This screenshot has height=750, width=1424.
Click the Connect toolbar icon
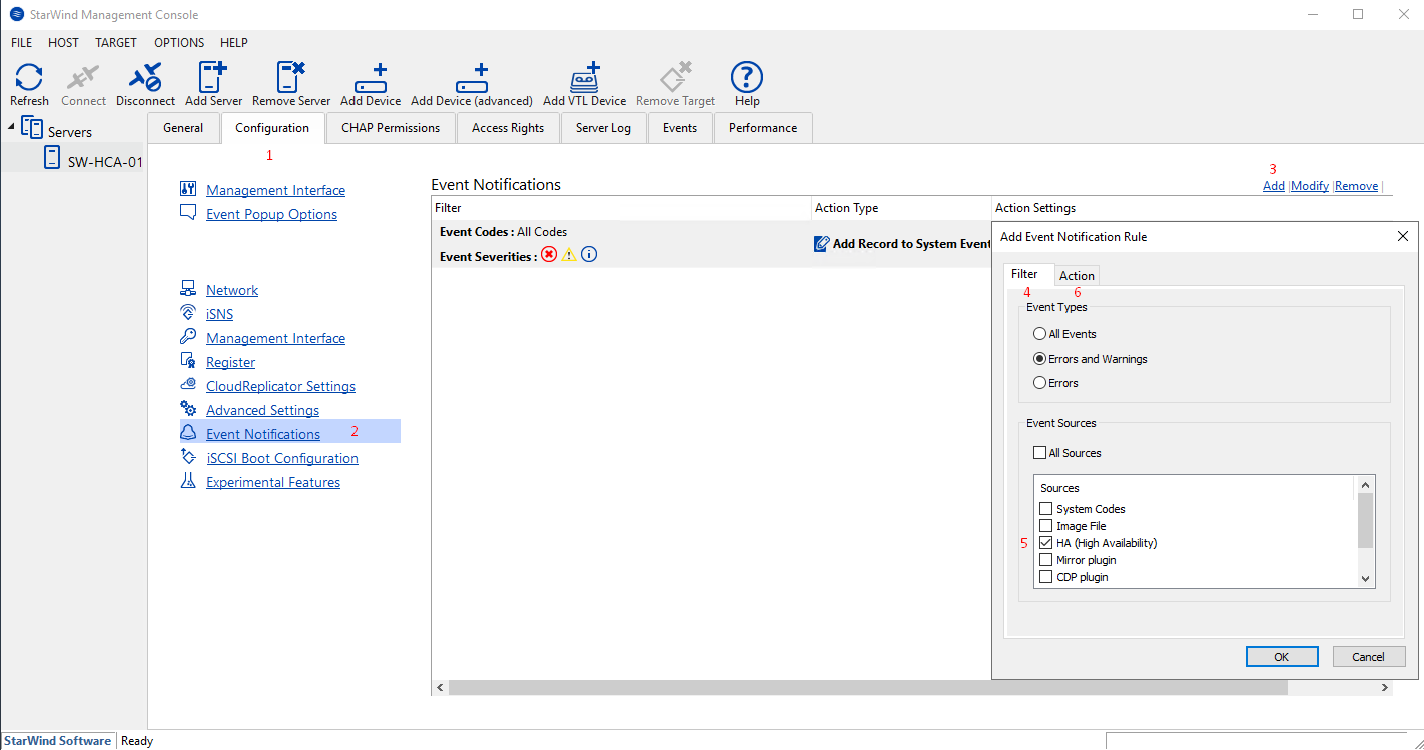pos(83,77)
